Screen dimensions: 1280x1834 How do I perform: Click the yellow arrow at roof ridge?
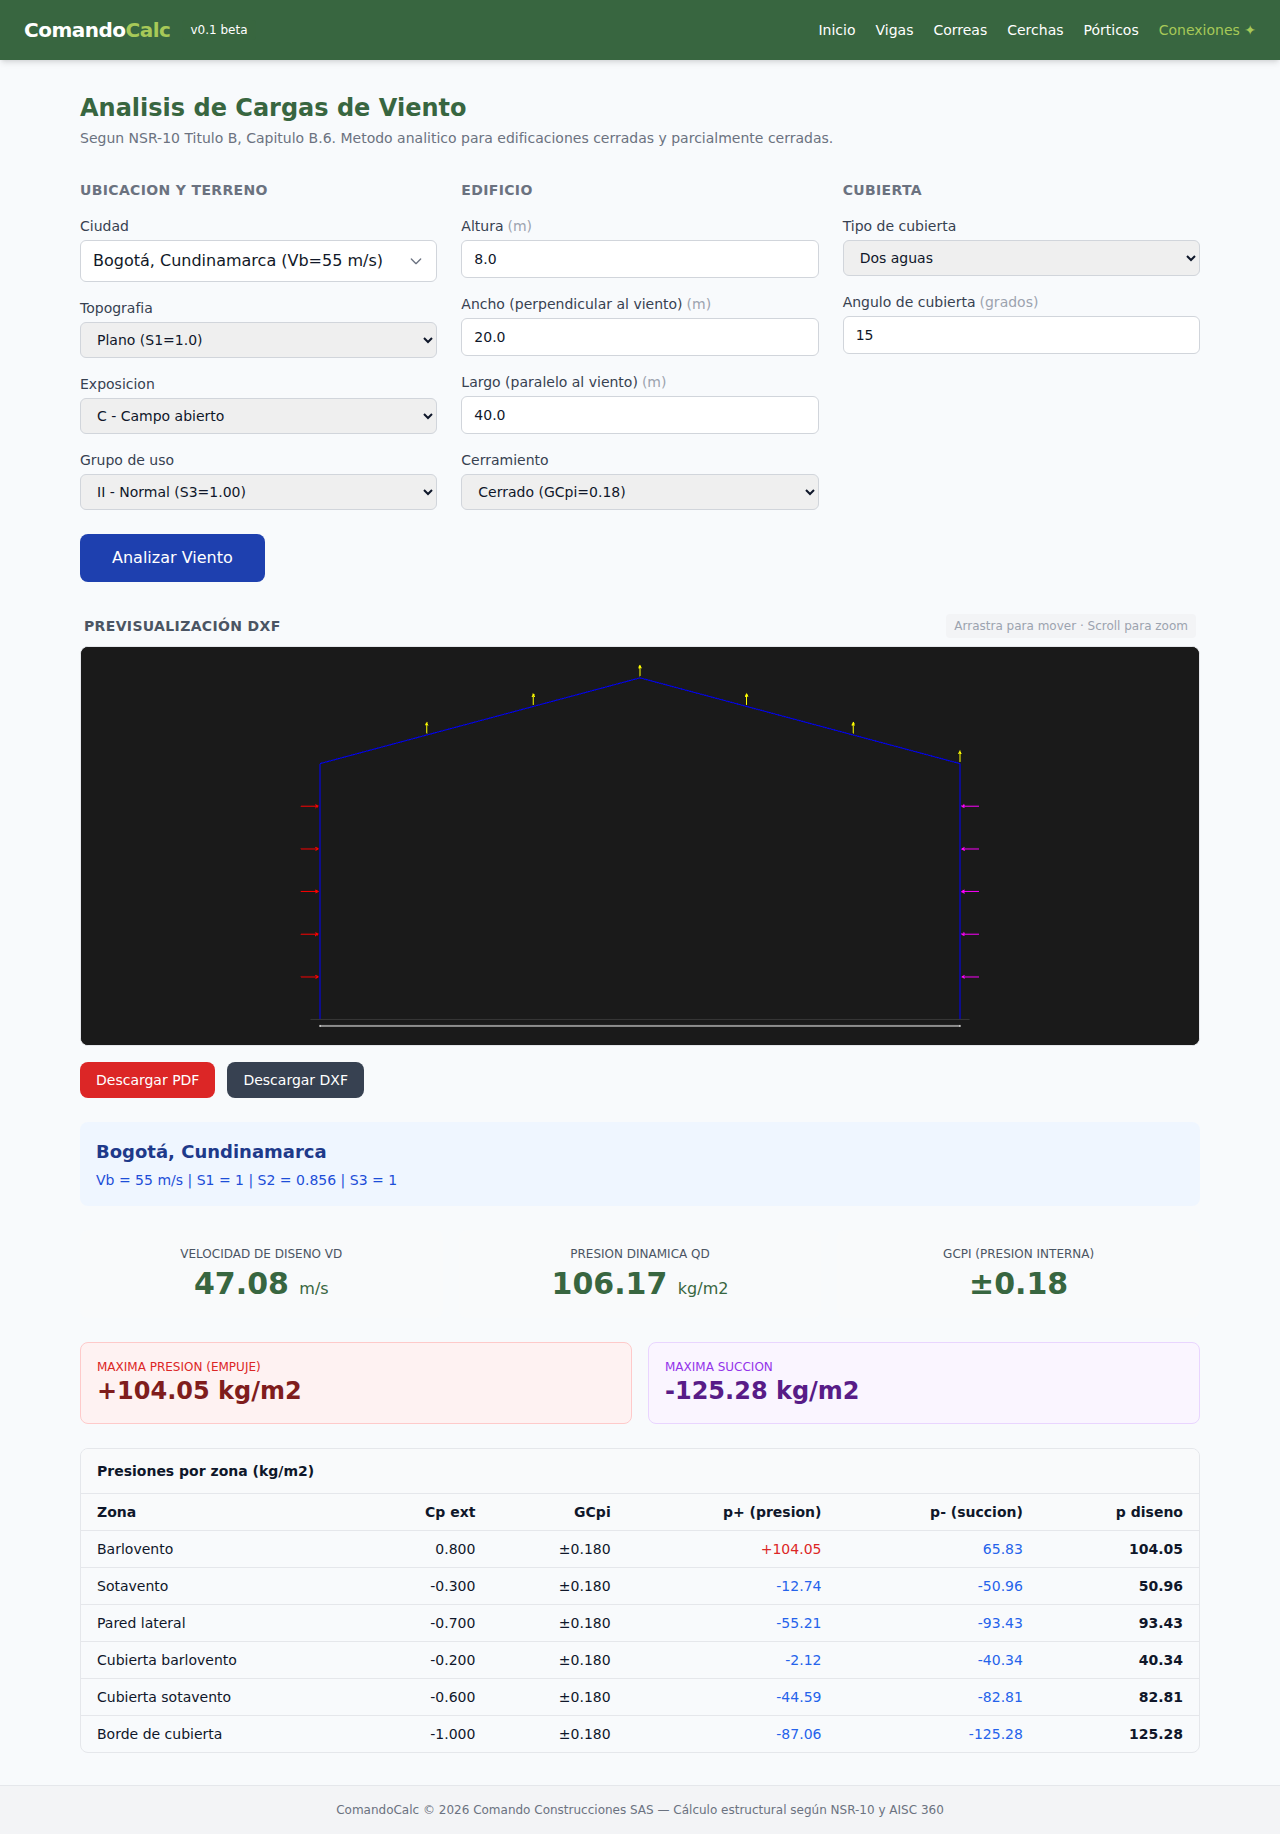pos(640,670)
